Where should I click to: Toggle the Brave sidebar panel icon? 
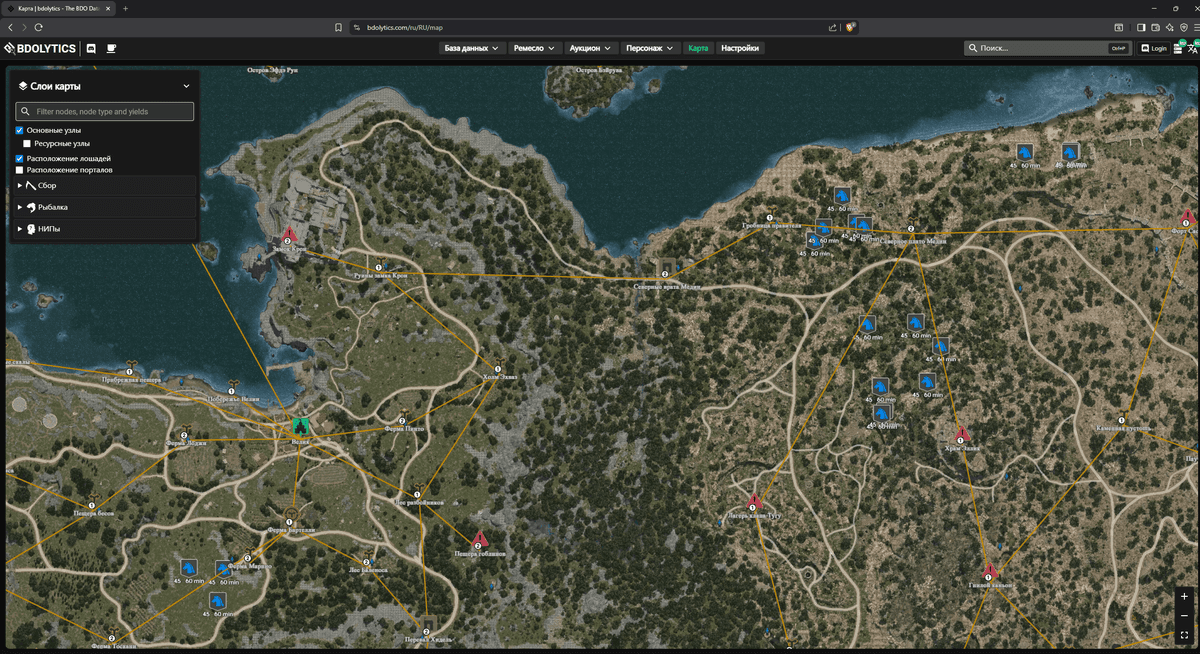1141,27
